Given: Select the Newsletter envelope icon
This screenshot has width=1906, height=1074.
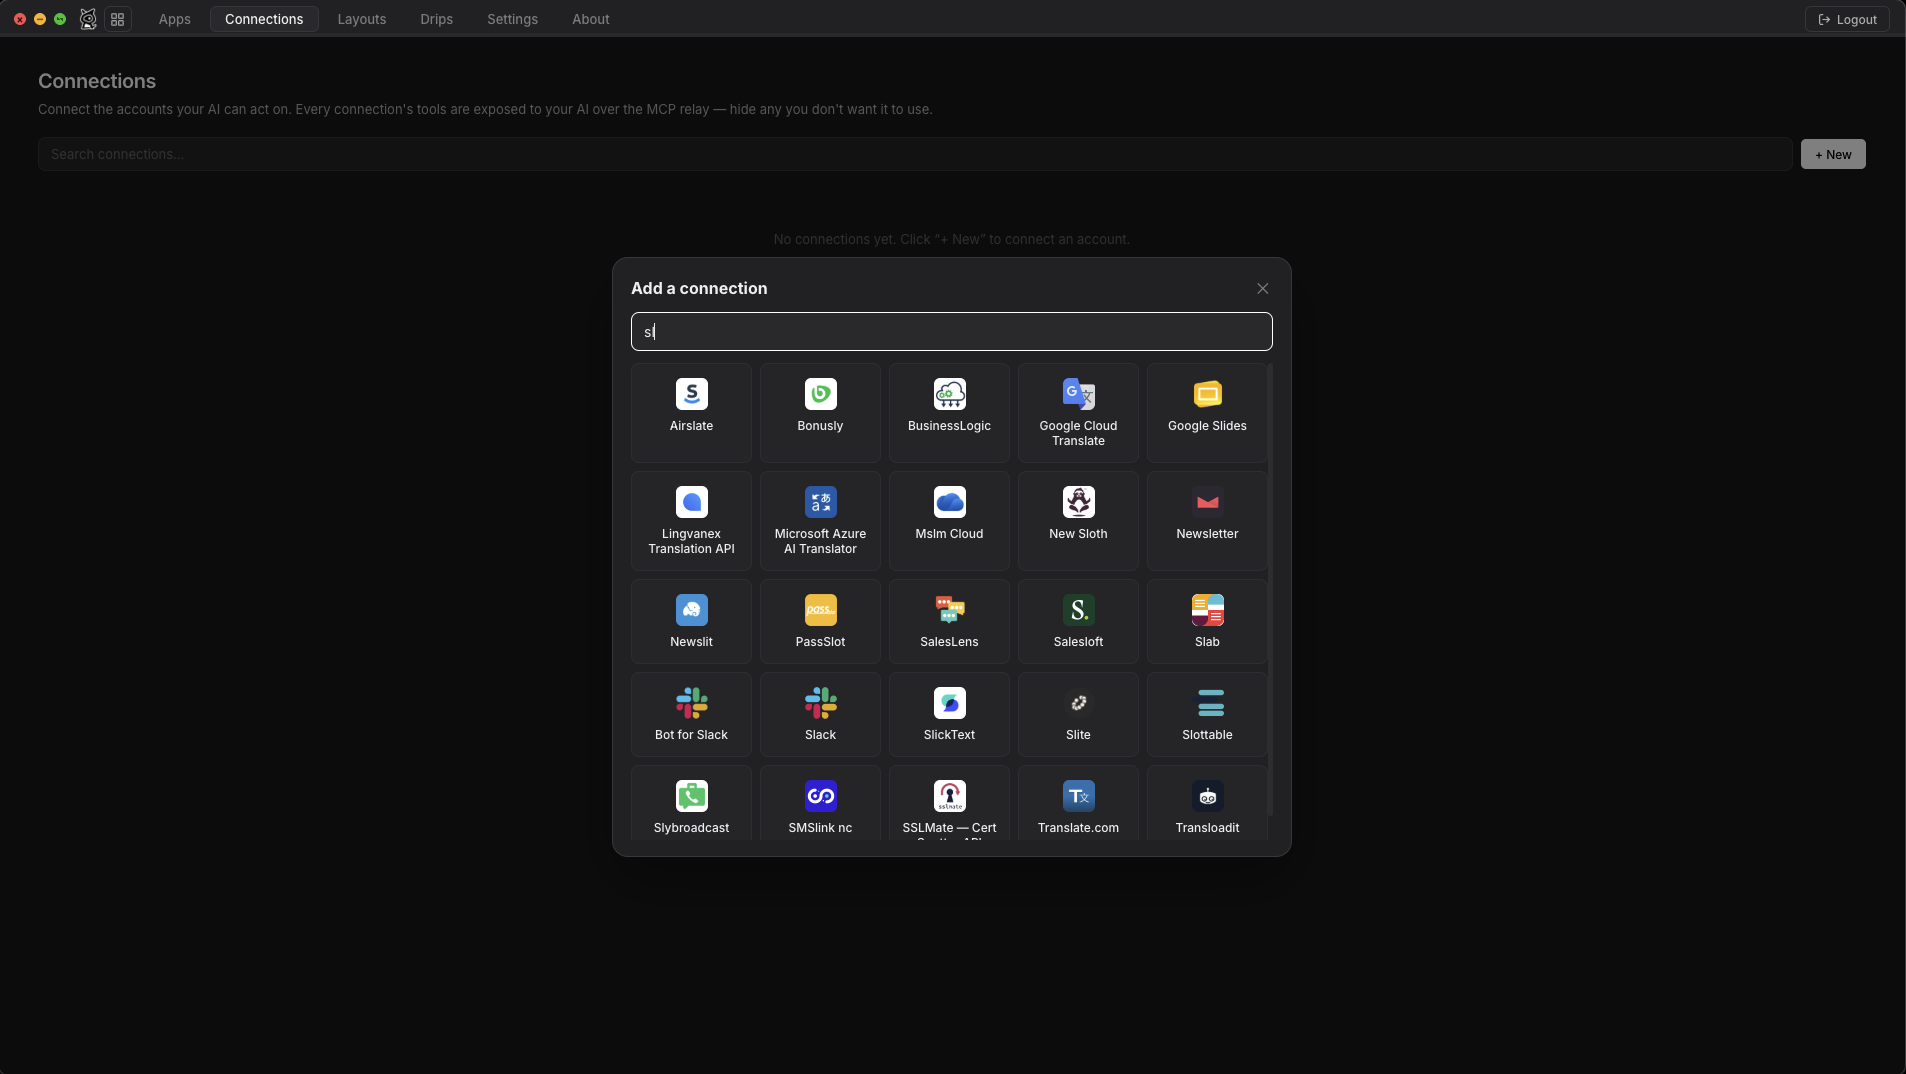Looking at the screenshot, I should click(1207, 502).
